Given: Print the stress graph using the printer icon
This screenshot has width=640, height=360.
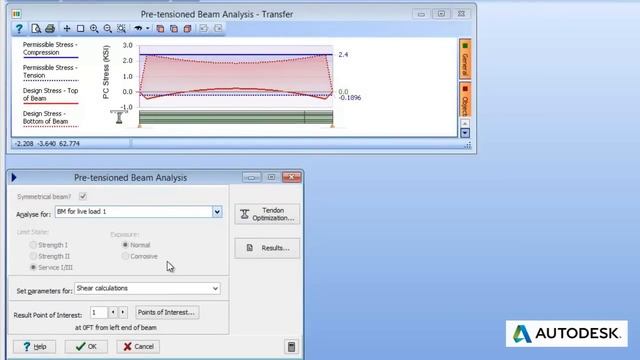Looking at the screenshot, I should [x=50, y=29].
